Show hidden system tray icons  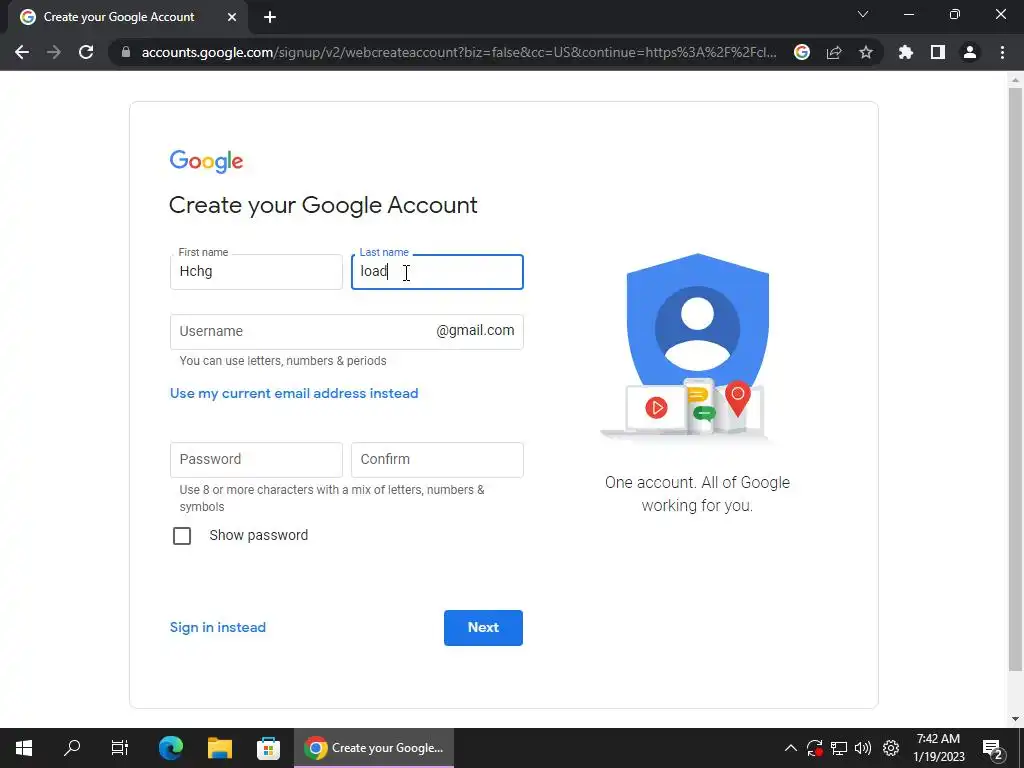[790, 748]
